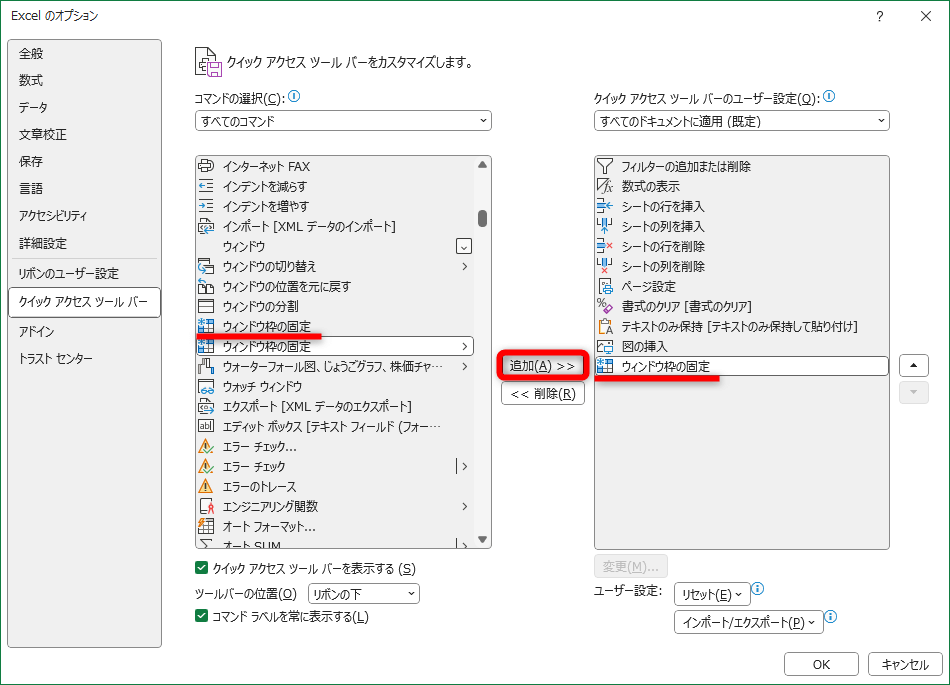The height and width of the screenshot is (685, 950).
Task: Open ツールバーの位置 dropdown showing リボンの下
Action: (364, 594)
